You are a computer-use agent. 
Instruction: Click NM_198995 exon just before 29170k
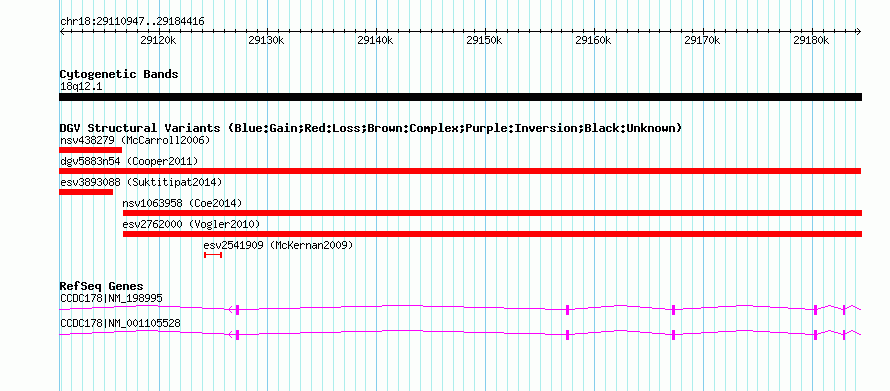tap(673, 309)
